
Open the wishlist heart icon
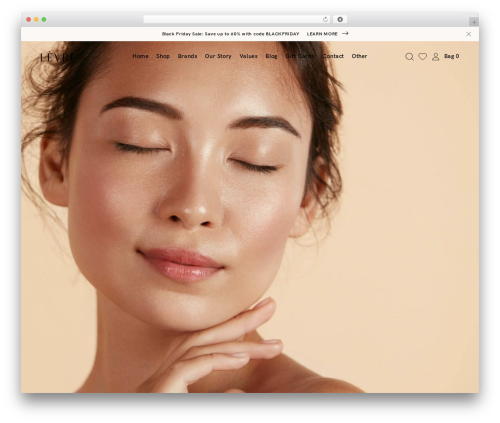tap(423, 56)
